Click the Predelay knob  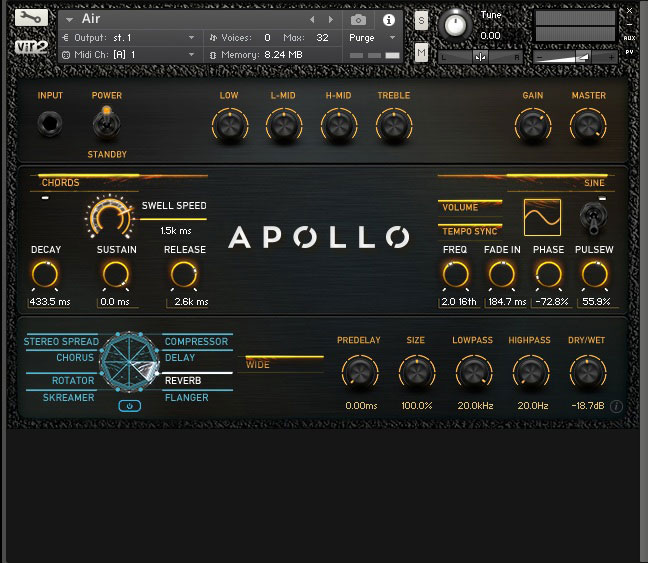(360, 373)
